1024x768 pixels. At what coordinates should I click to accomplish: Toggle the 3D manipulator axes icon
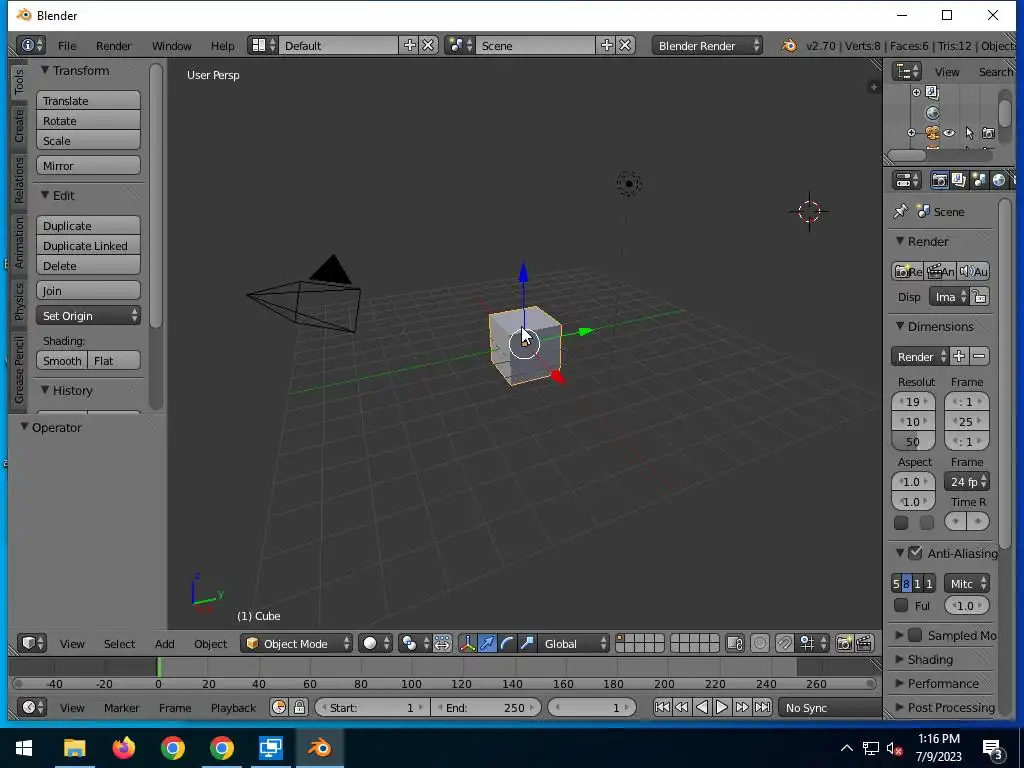[x=468, y=643]
